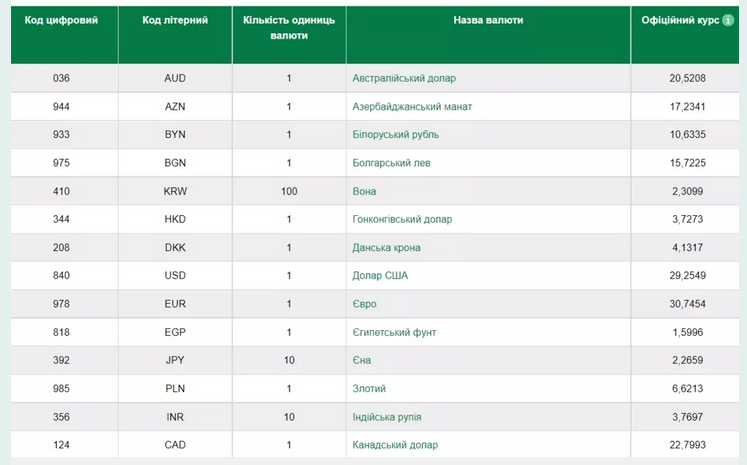Image resolution: width=747 pixels, height=465 pixels.
Task: Open the Азербайджанський манат link
Action: [x=412, y=106]
